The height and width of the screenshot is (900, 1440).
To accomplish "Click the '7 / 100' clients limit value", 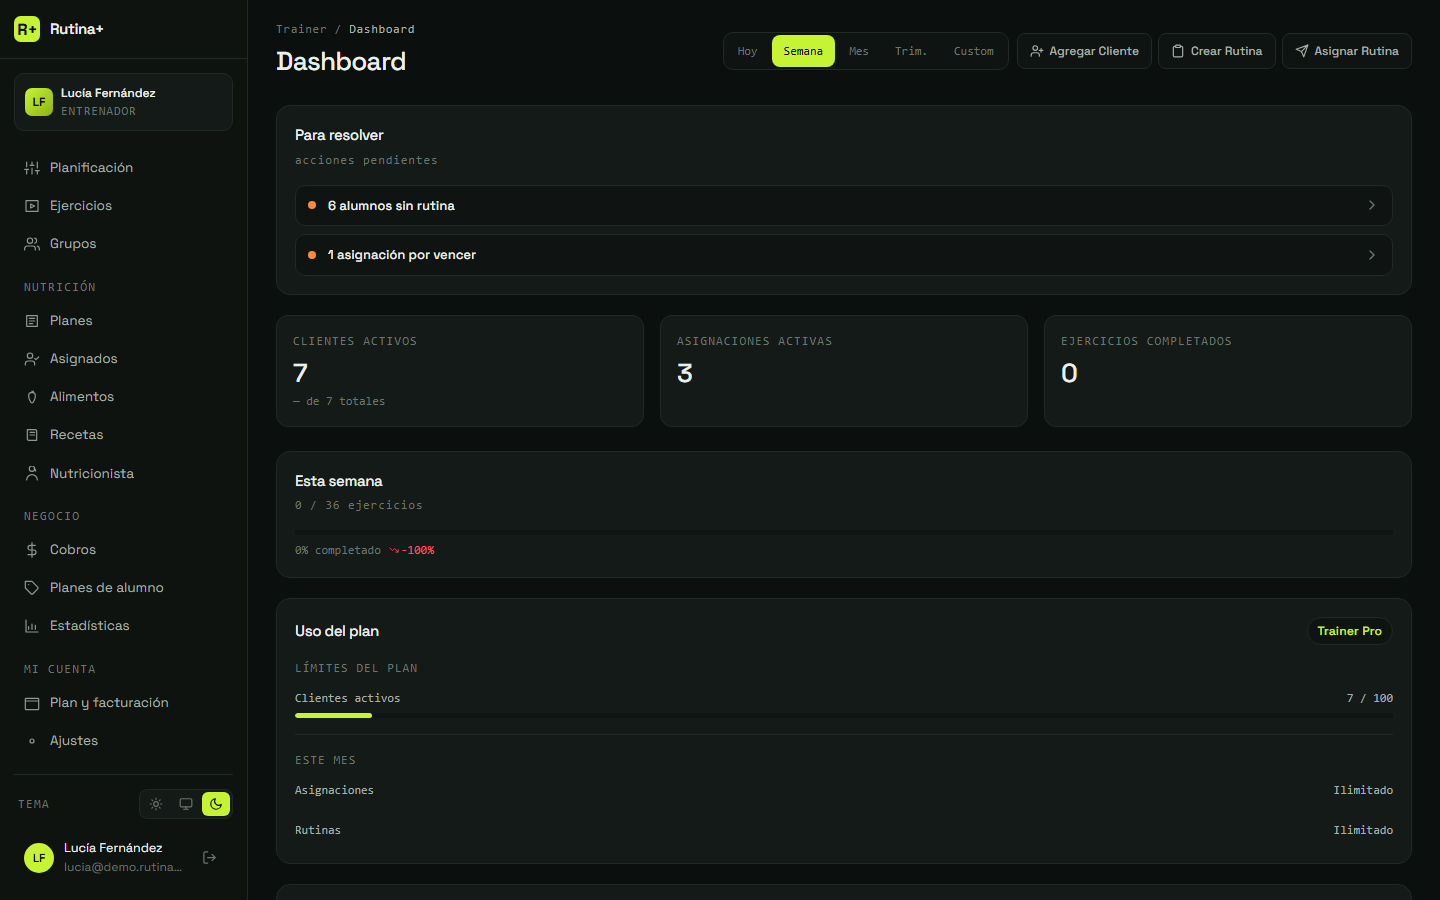I will click(x=1369, y=698).
